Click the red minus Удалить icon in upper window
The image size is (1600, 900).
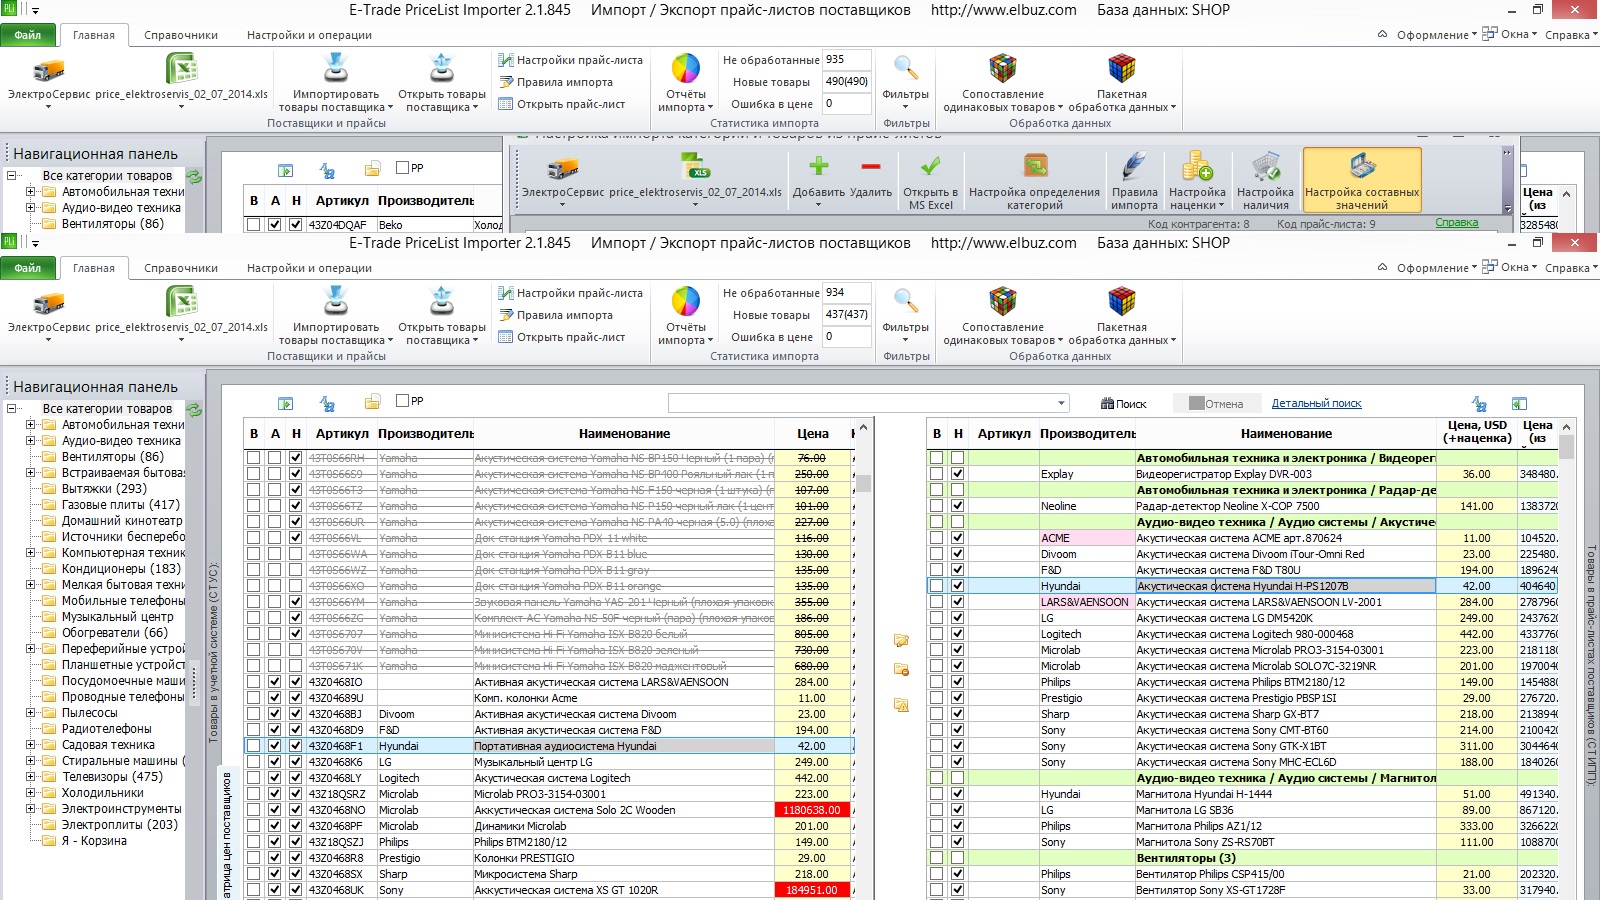coord(871,167)
